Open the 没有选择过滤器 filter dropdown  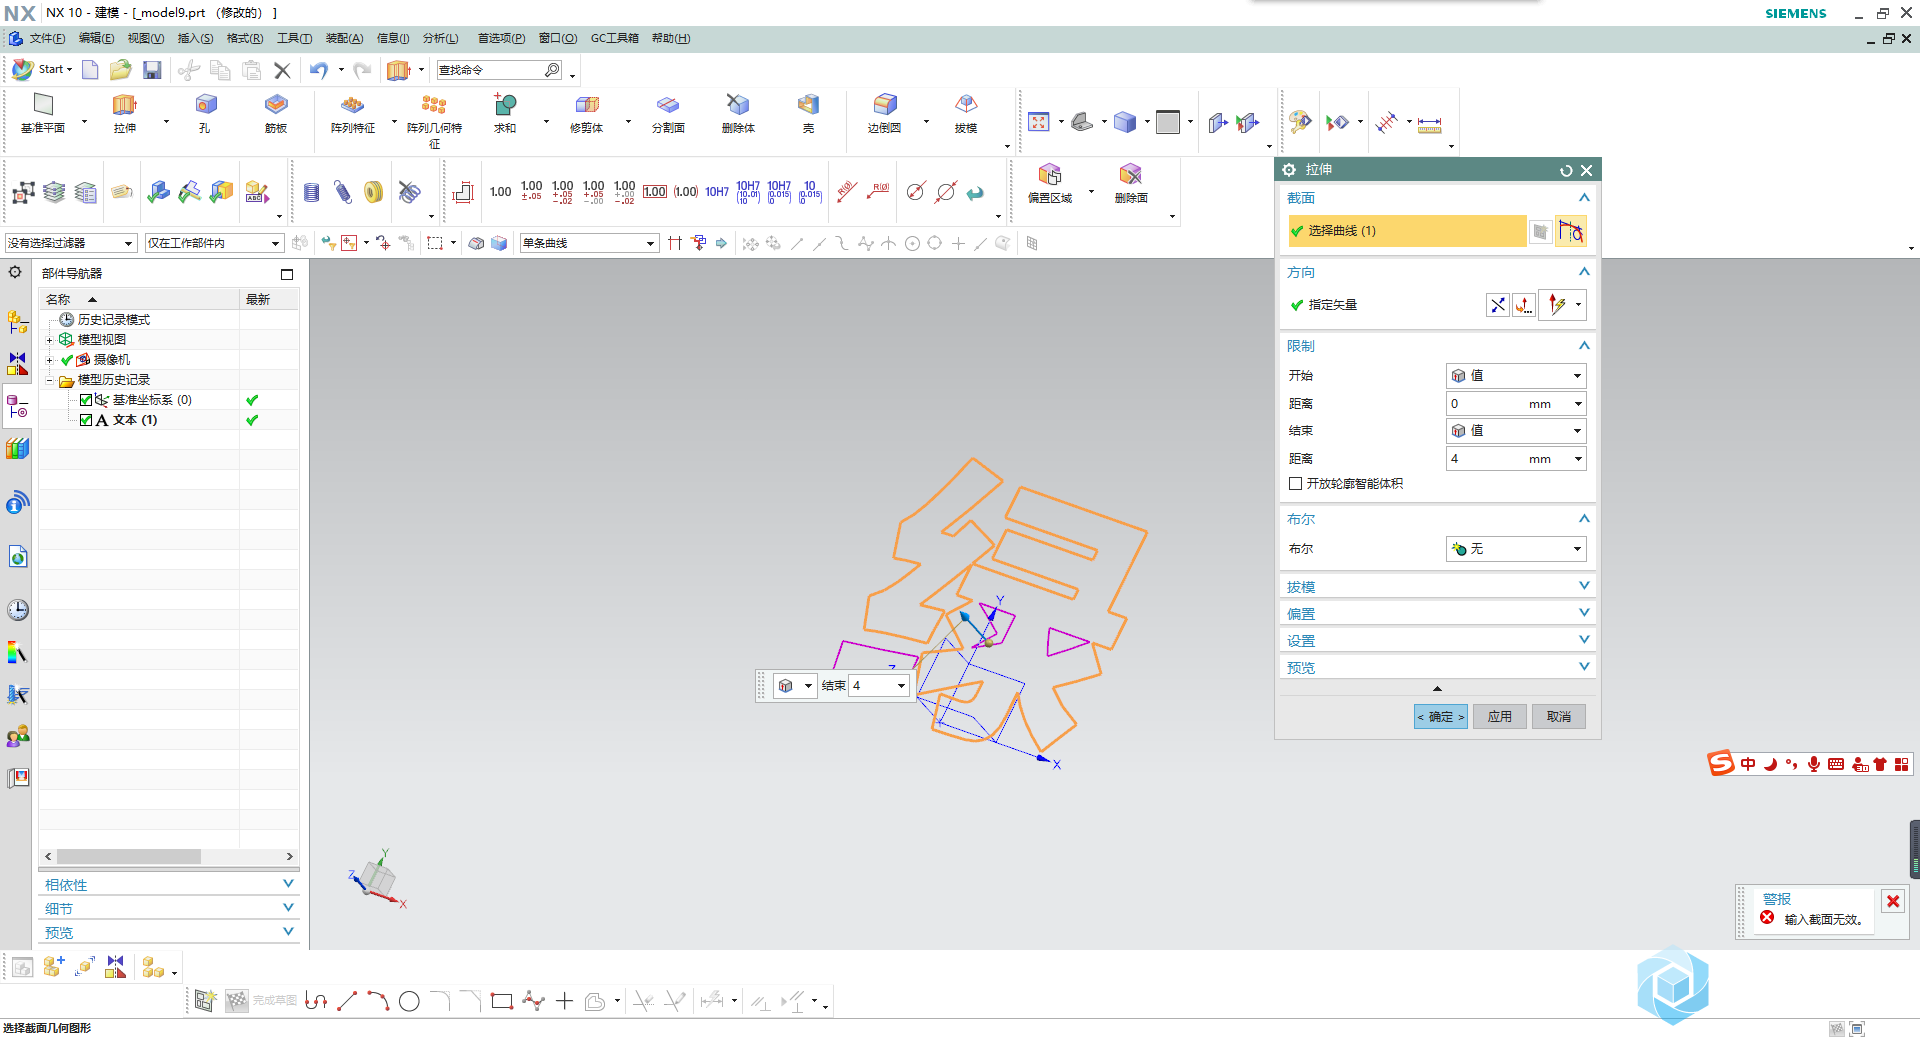(x=70, y=243)
